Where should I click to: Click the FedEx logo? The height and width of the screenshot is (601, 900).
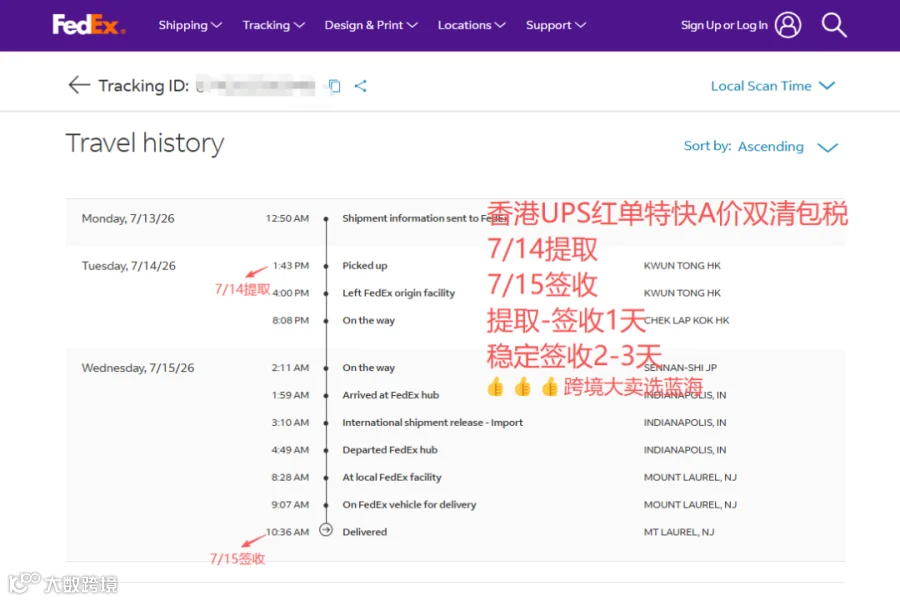click(x=88, y=25)
